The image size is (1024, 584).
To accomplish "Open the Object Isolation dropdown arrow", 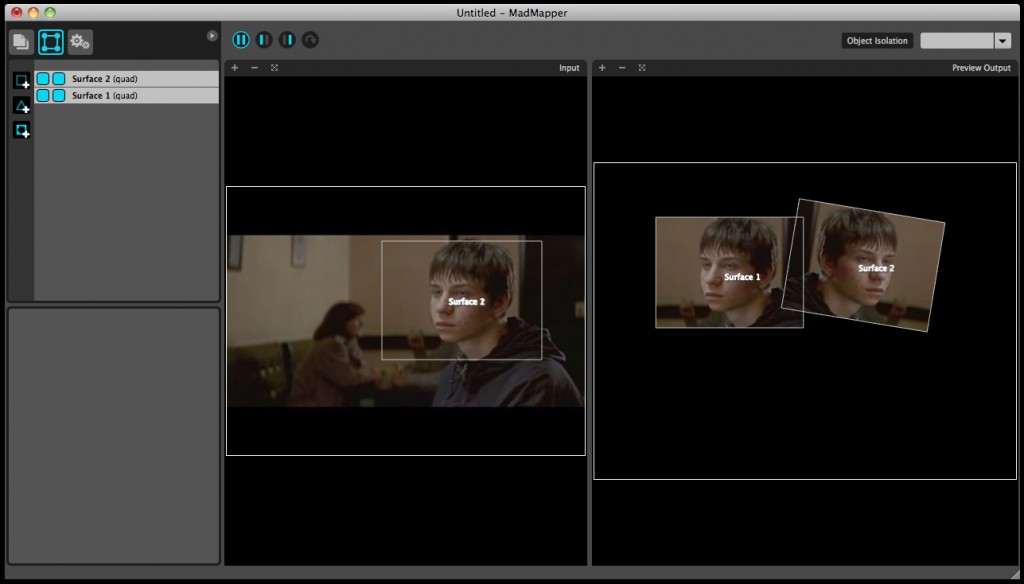I will coord(1003,41).
